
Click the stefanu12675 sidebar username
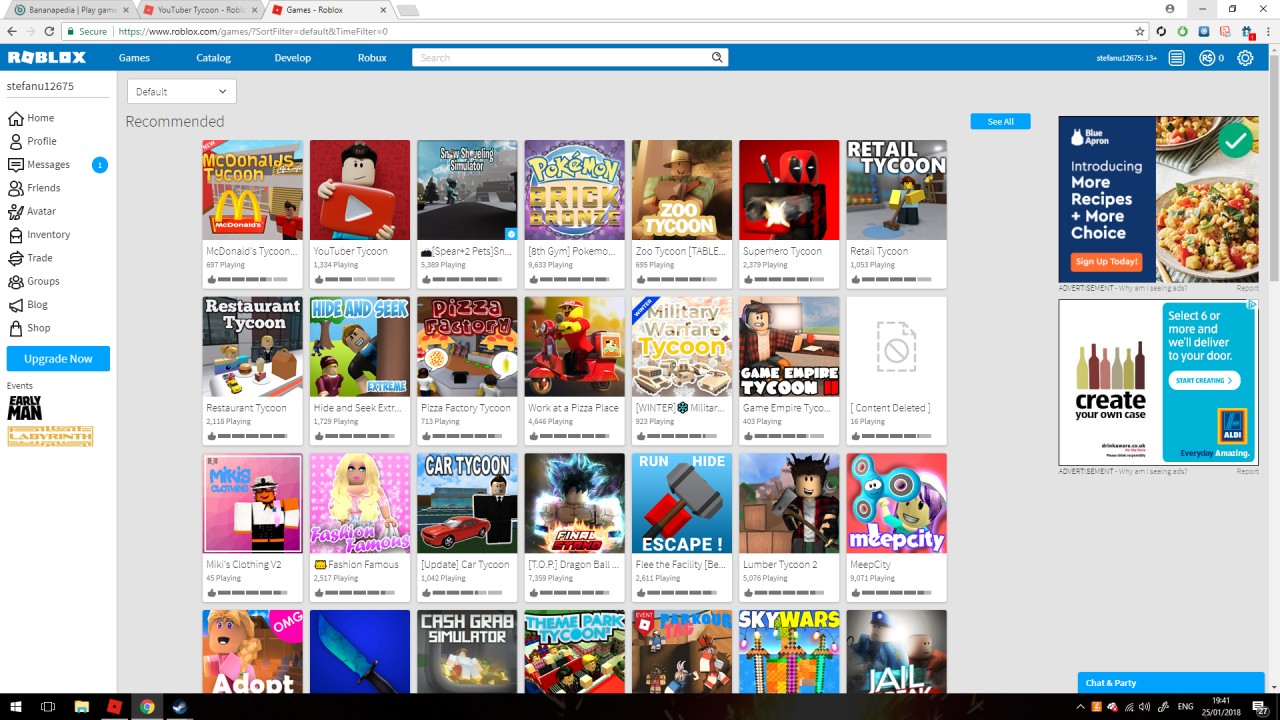40,86
